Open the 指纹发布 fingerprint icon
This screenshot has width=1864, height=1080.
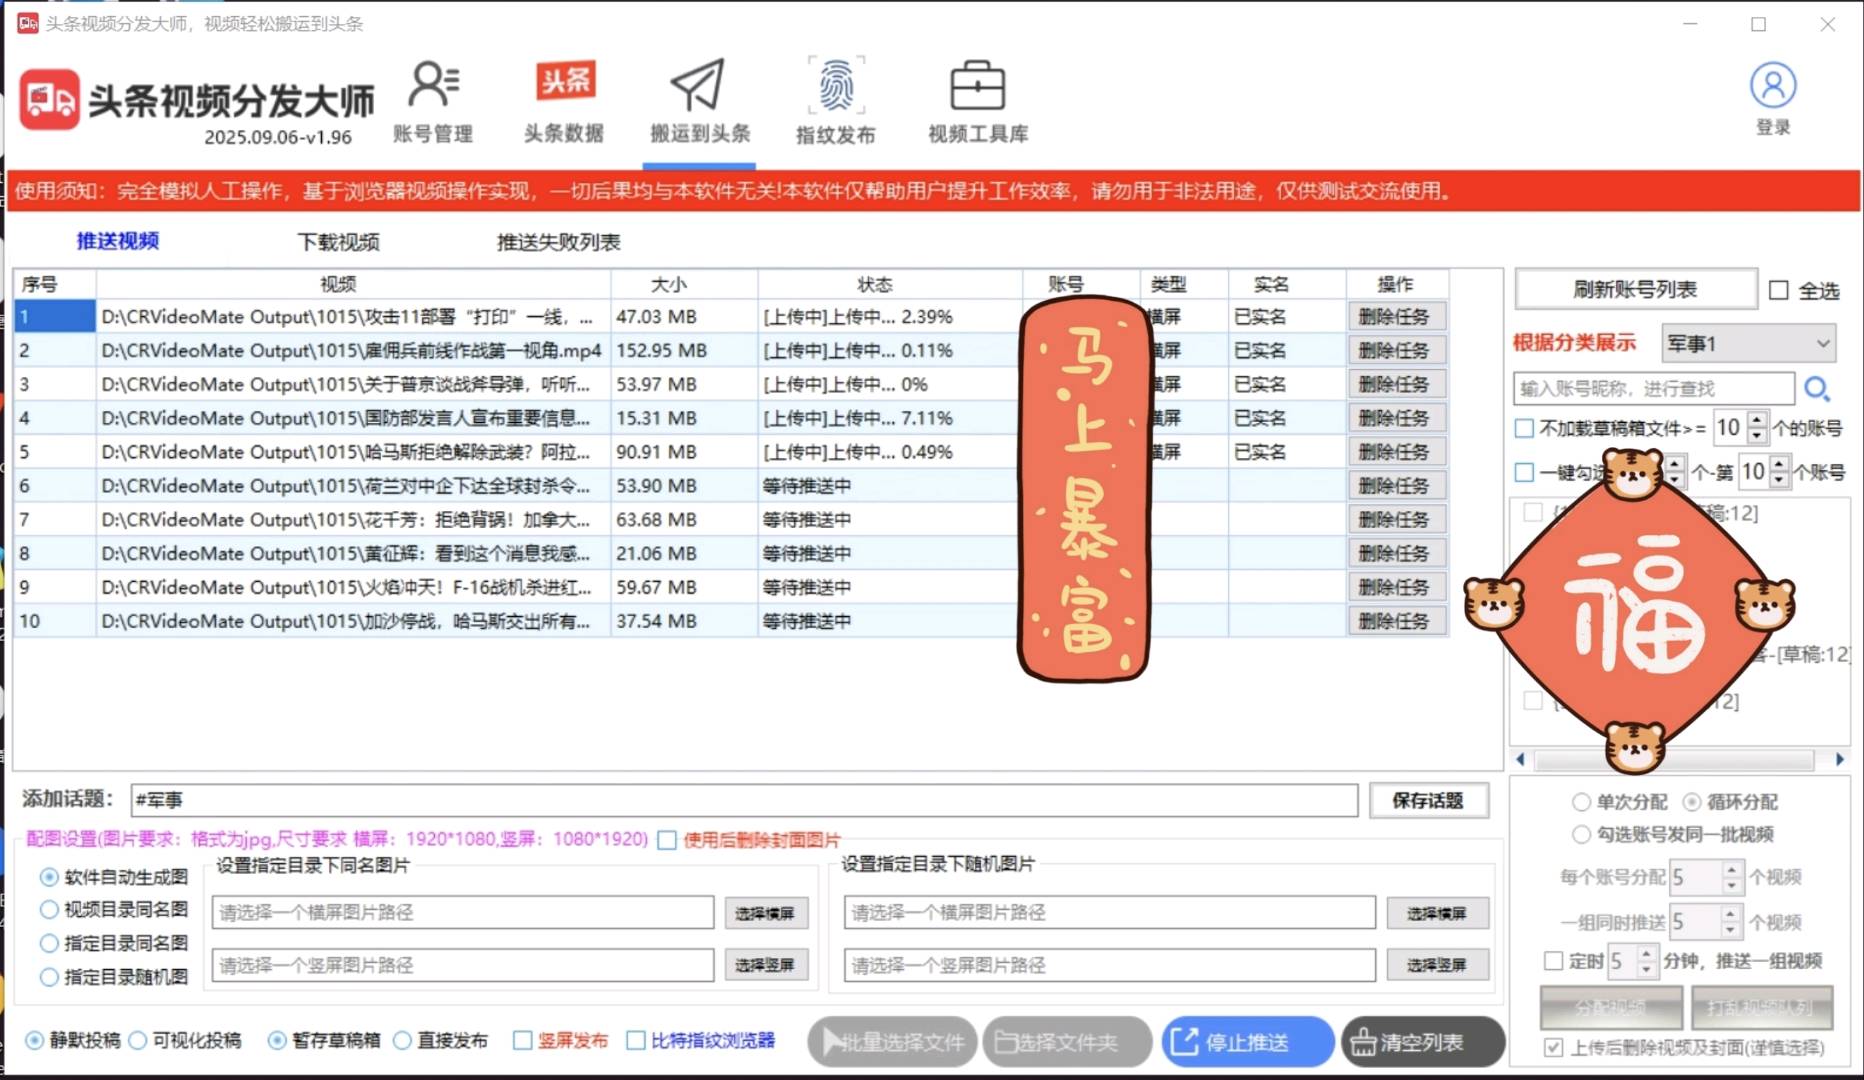click(x=835, y=86)
